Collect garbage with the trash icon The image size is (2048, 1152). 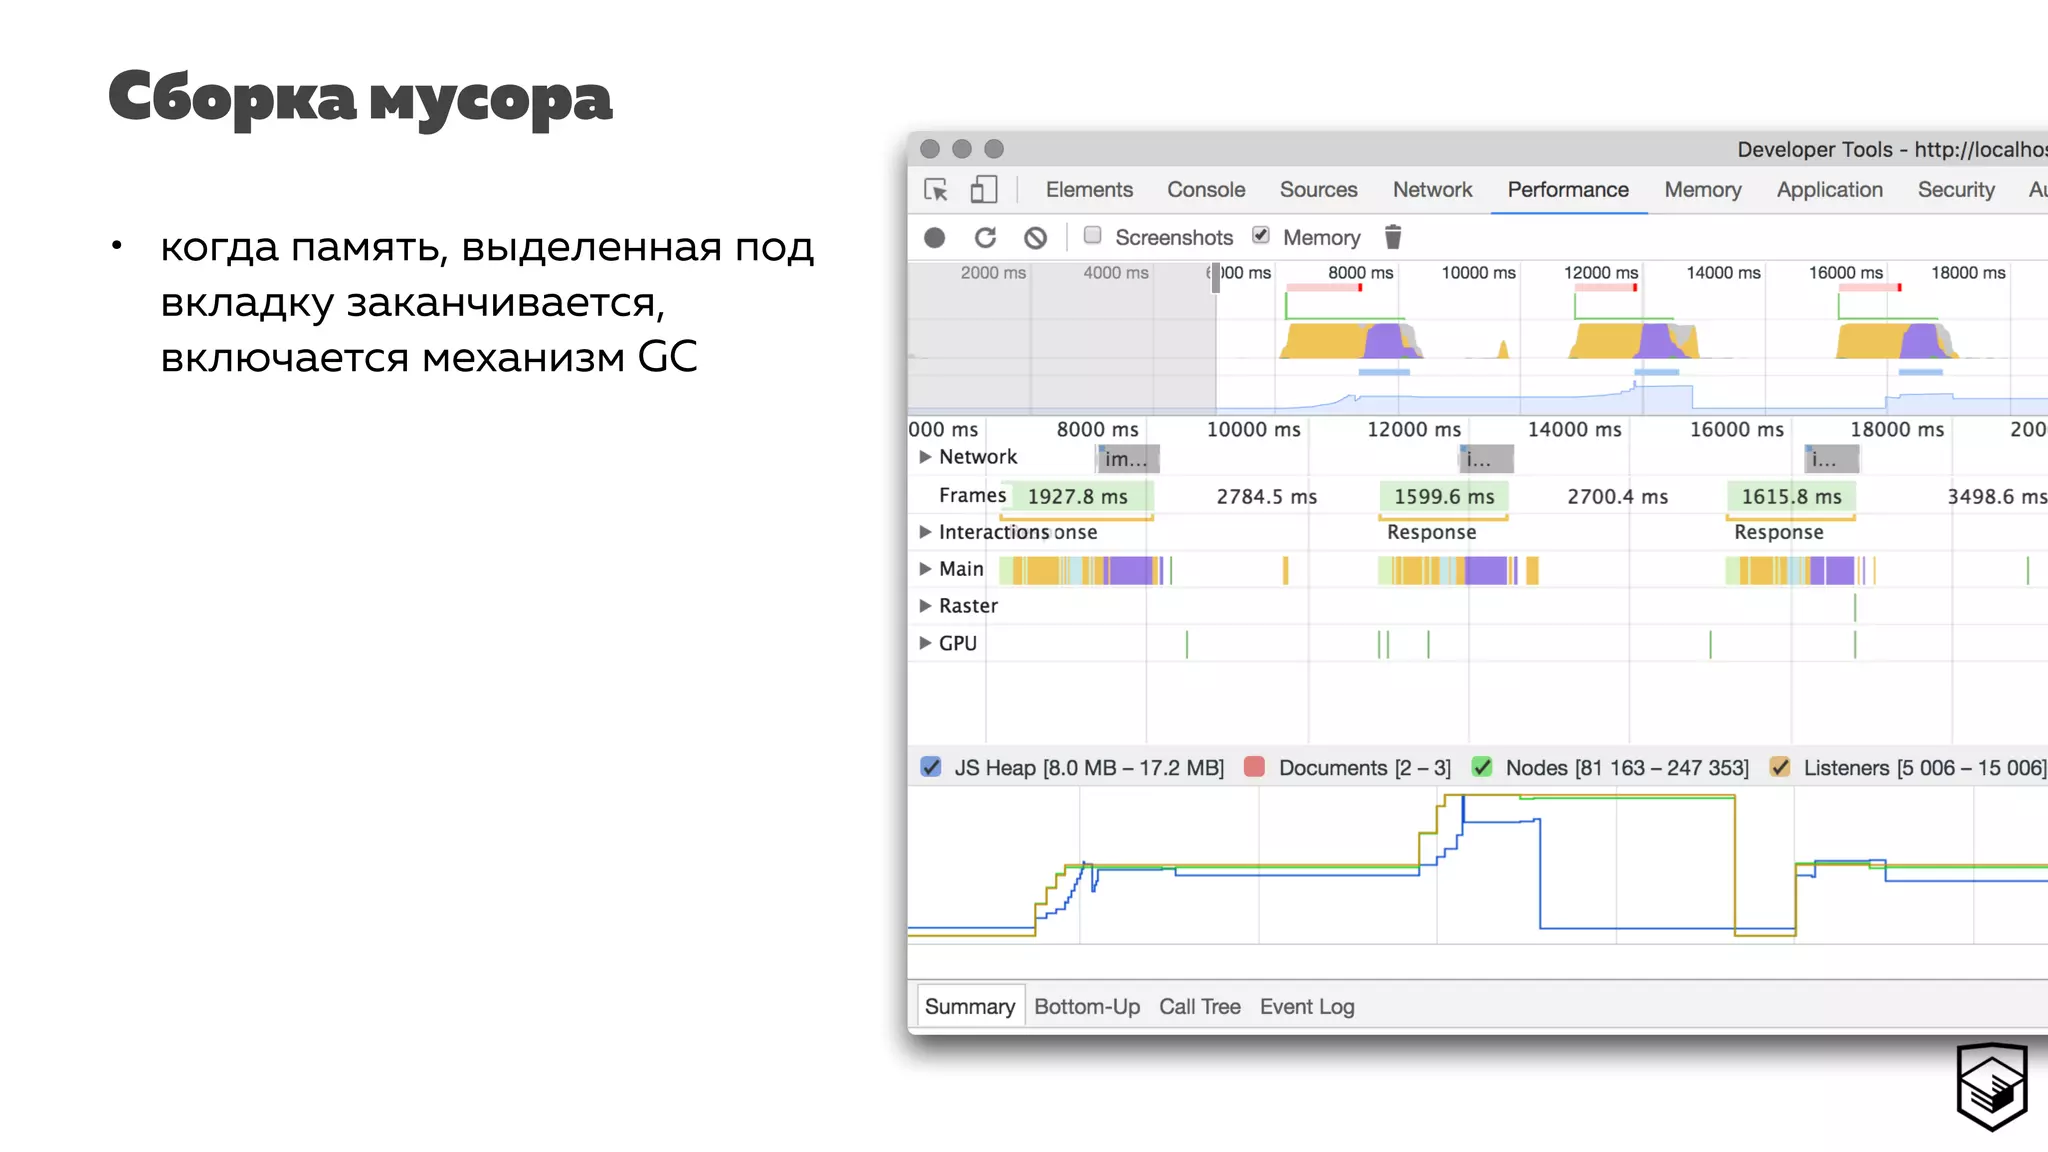tap(1393, 237)
